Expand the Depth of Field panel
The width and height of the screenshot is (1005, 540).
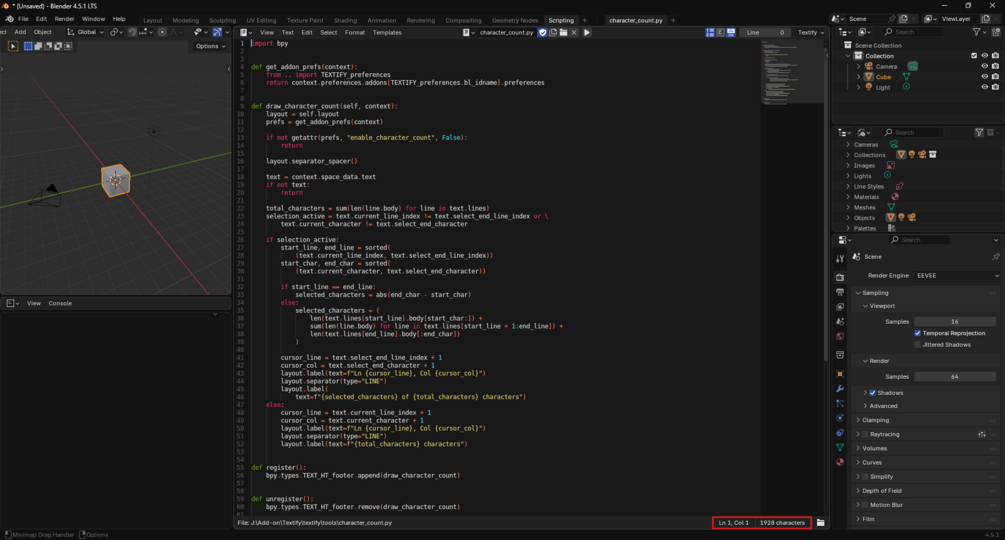[x=882, y=491]
